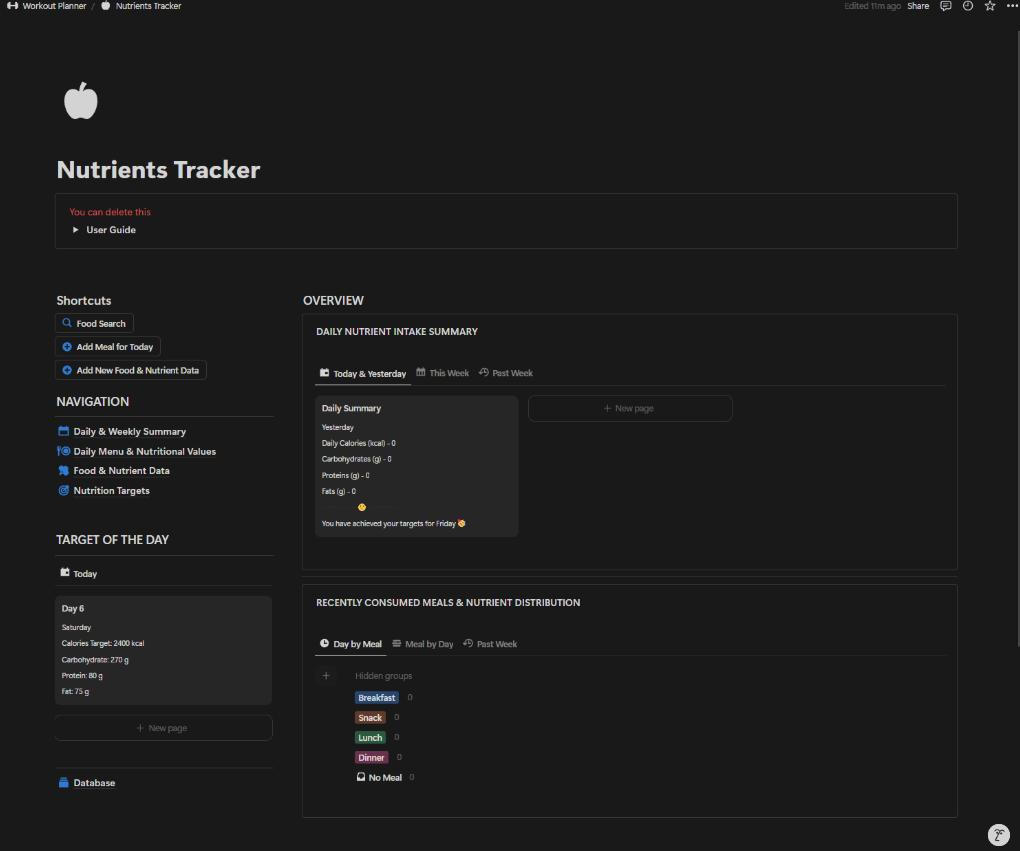Favorite this page with the star icon
This screenshot has height=851, width=1020.
(x=990, y=6)
